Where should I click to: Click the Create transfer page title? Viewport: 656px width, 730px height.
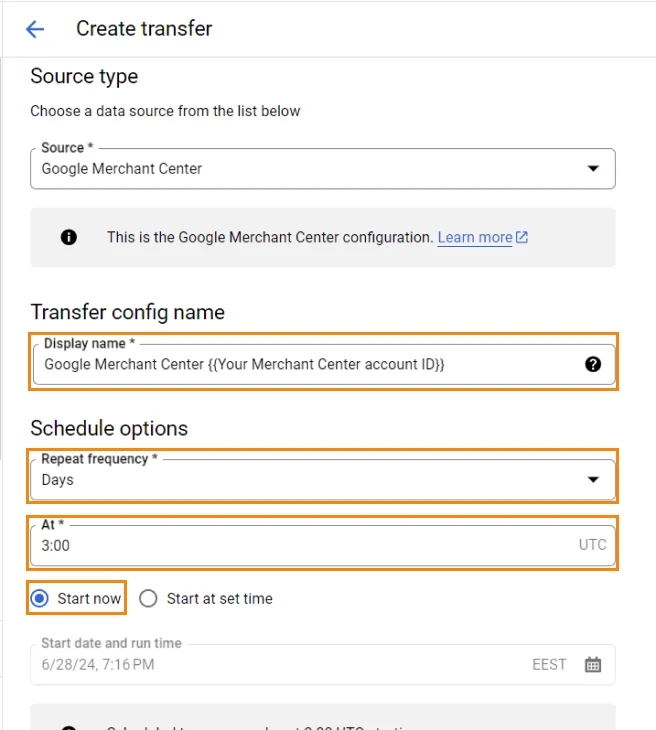[x=144, y=29]
